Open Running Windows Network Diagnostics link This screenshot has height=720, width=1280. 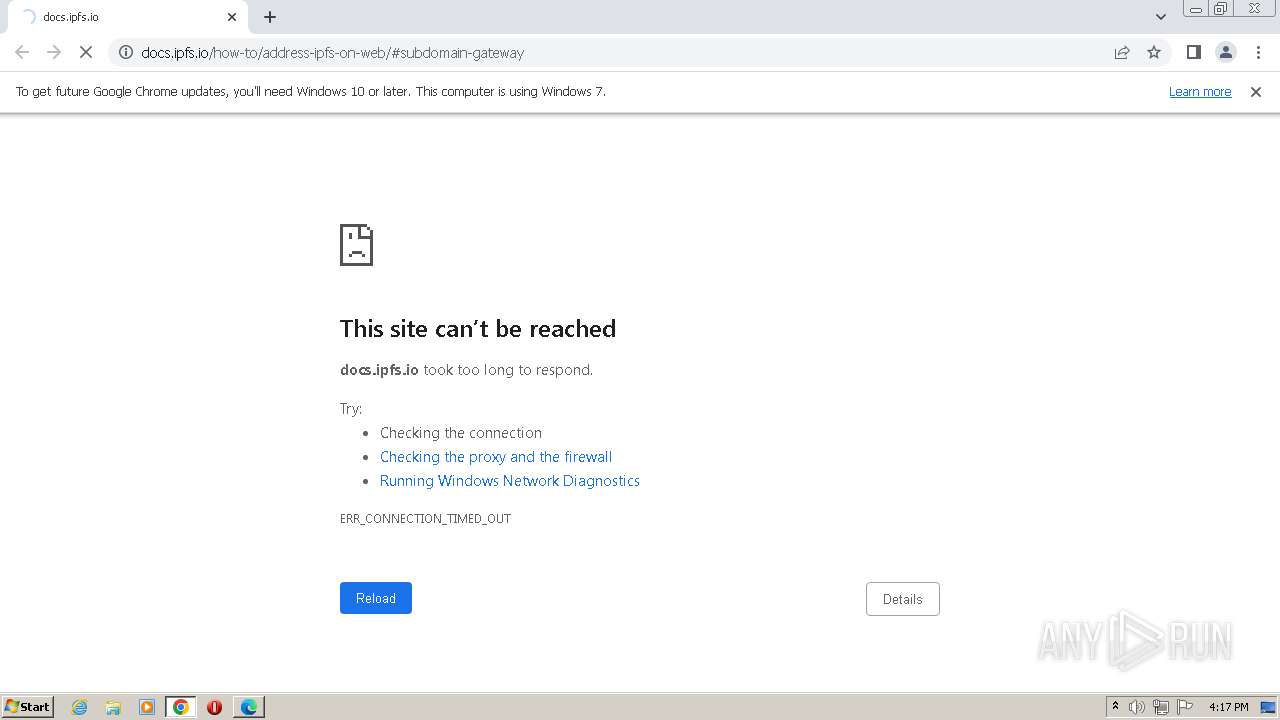(509, 480)
